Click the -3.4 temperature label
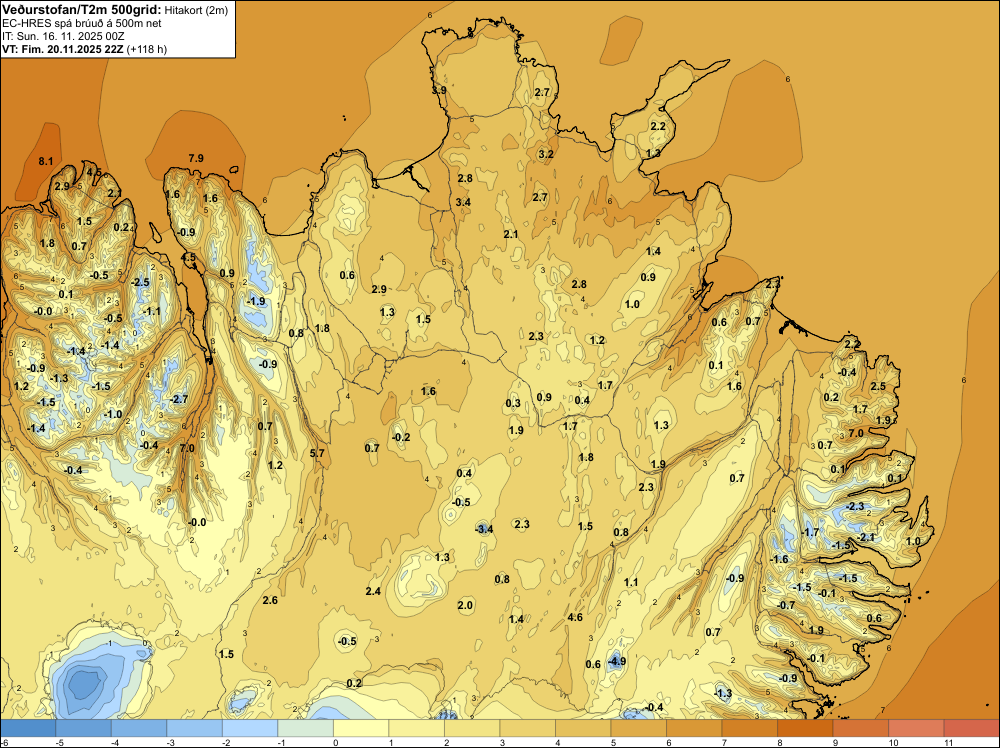Screen dimensions: 1000x748 (484, 529)
